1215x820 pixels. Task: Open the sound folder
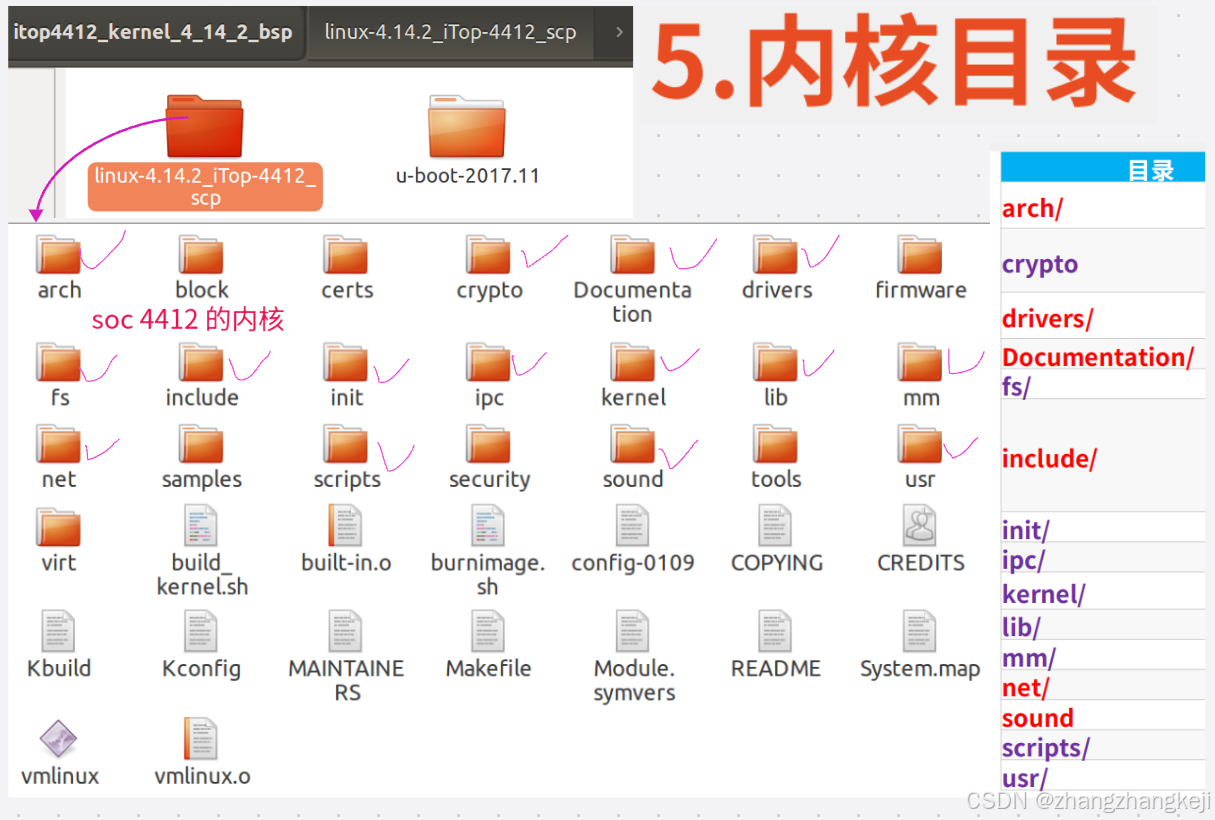click(632, 444)
